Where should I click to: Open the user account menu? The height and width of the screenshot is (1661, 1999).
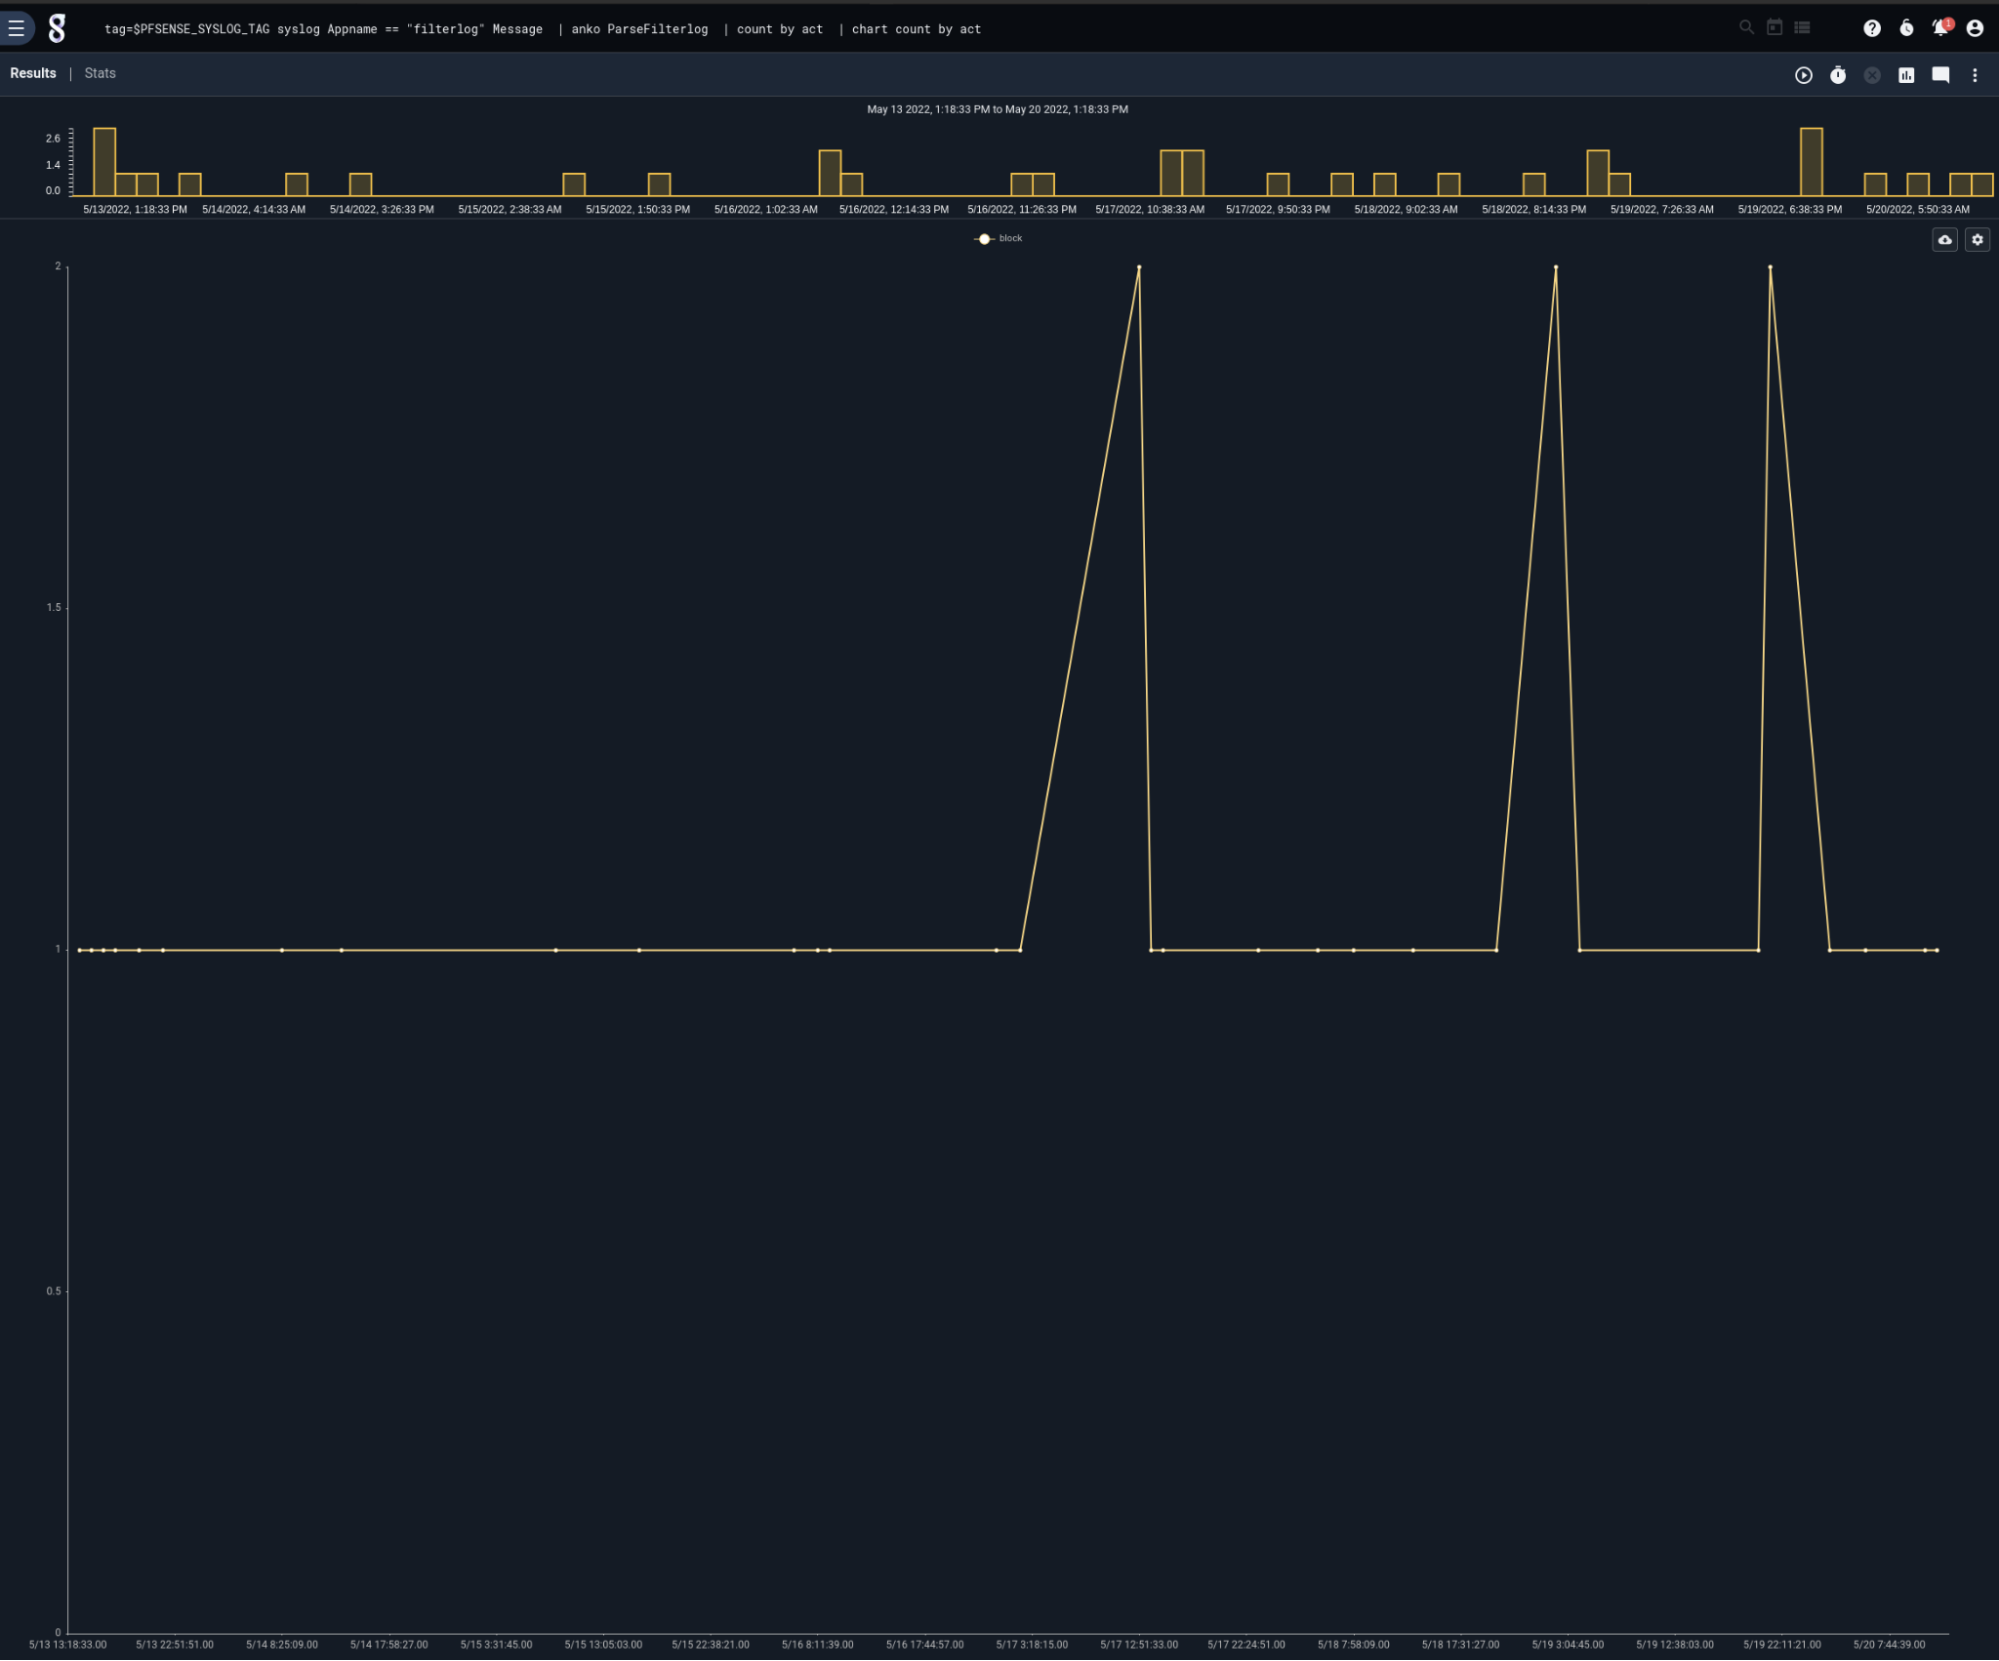(x=1975, y=28)
